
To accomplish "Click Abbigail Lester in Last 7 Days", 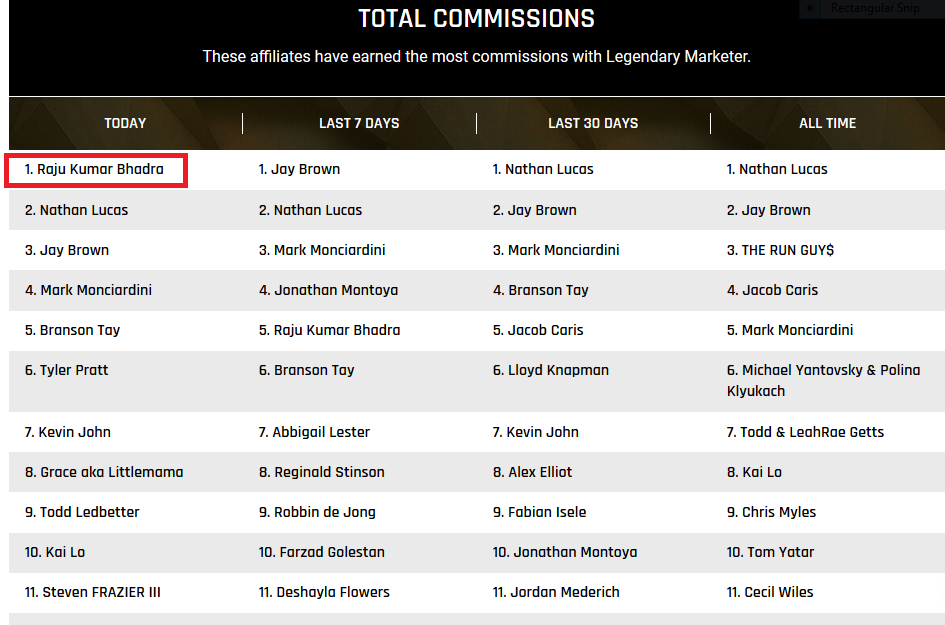I will (314, 432).
